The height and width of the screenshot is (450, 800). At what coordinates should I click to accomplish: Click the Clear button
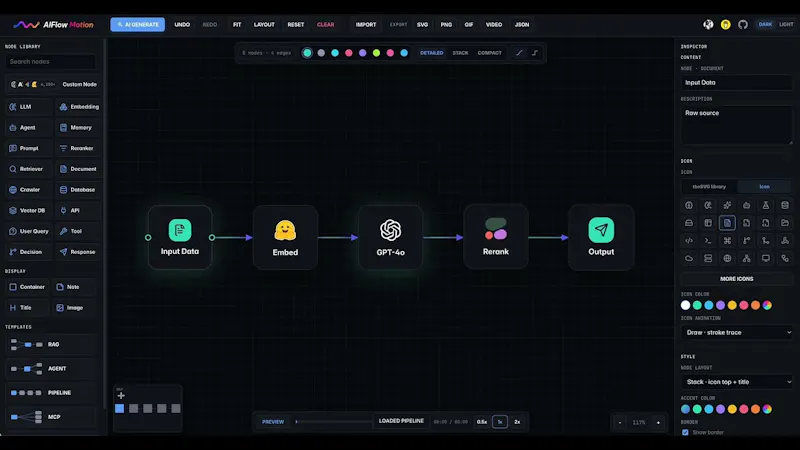(x=326, y=24)
